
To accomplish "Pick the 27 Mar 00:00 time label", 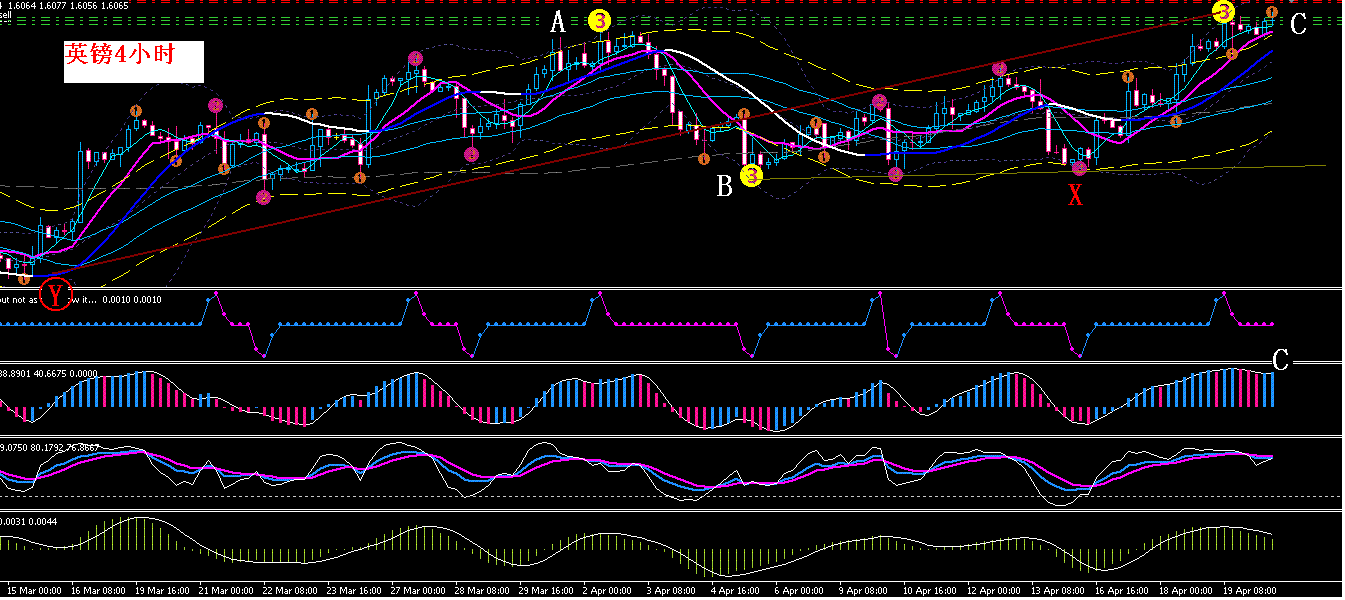I will click(418, 590).
